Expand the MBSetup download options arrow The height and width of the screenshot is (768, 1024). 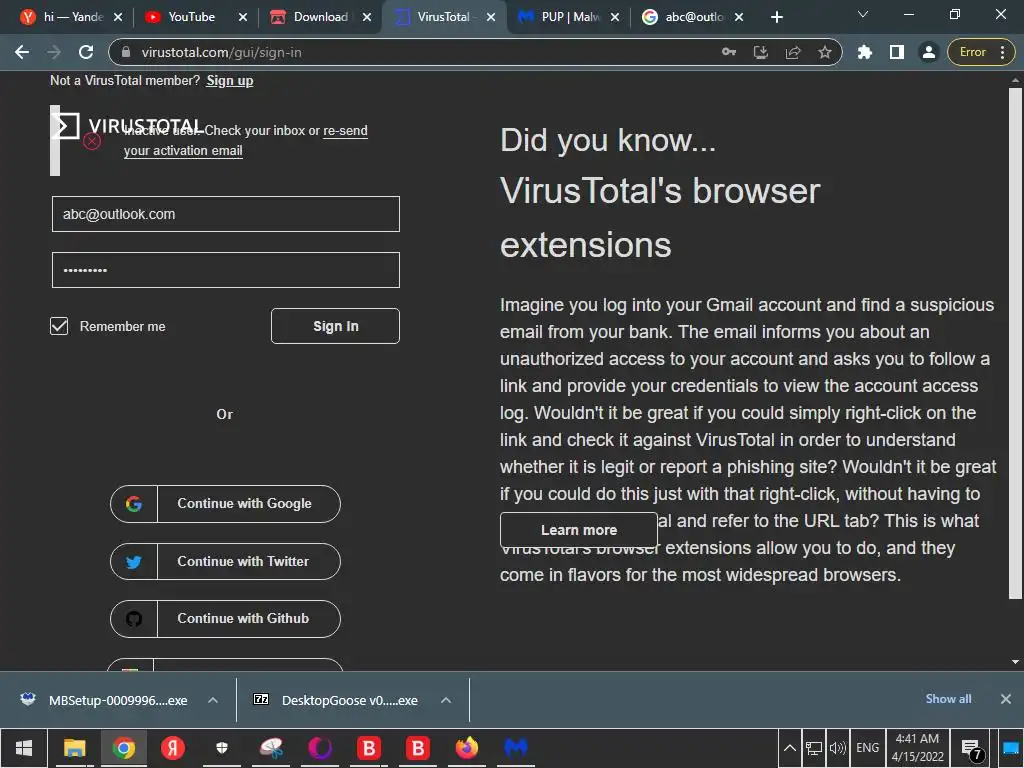point(213,700)
